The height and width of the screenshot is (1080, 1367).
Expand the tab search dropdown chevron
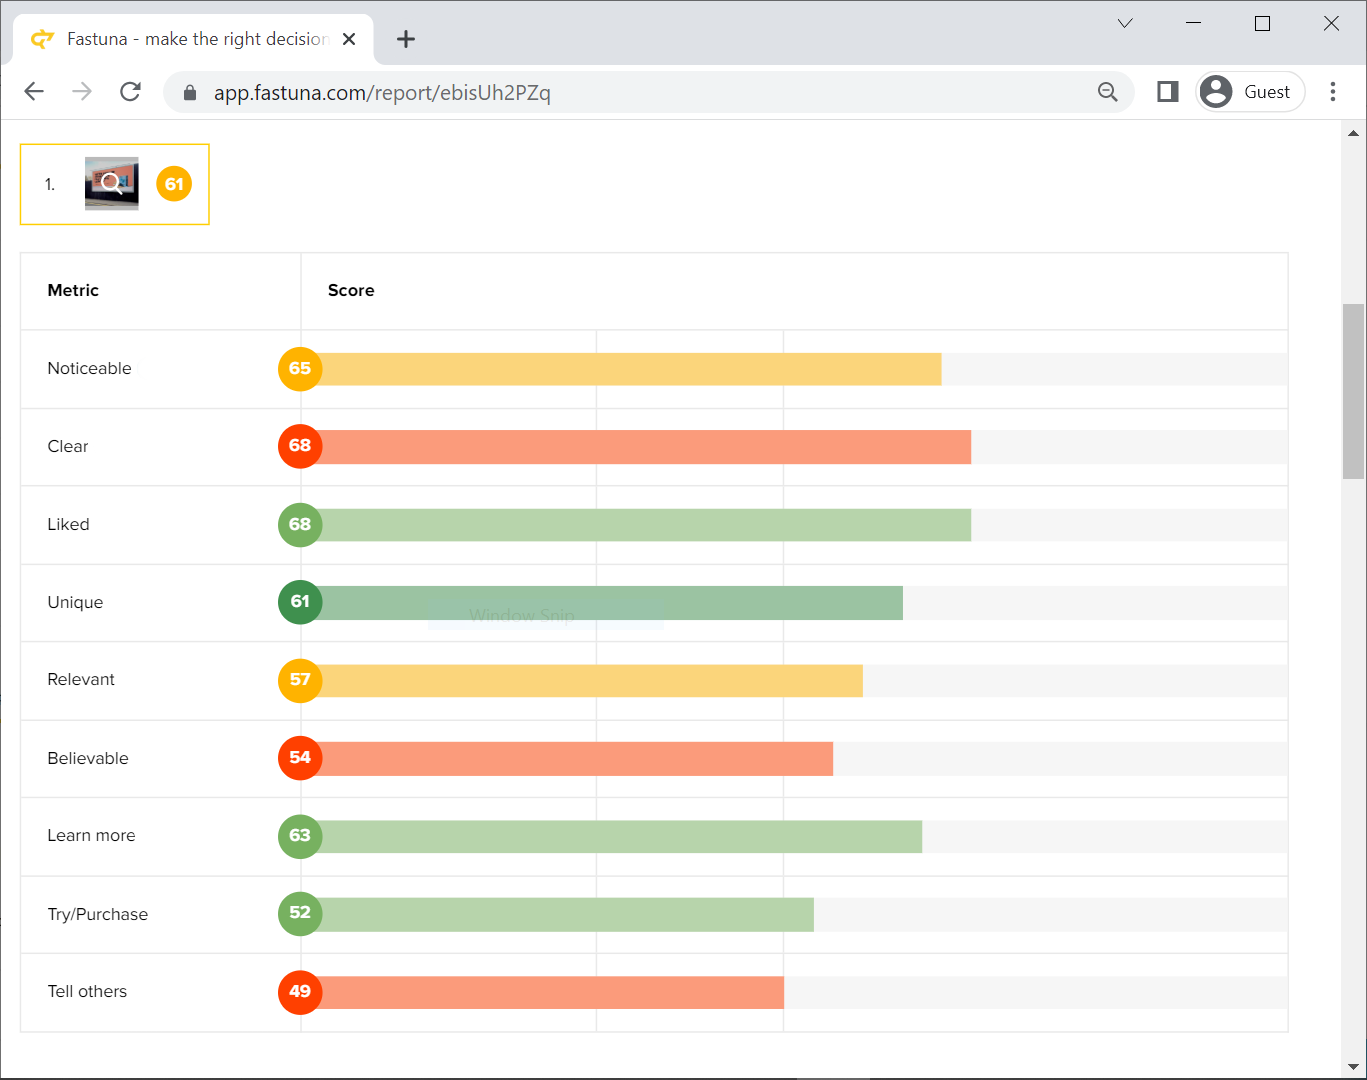[1125, 23]
